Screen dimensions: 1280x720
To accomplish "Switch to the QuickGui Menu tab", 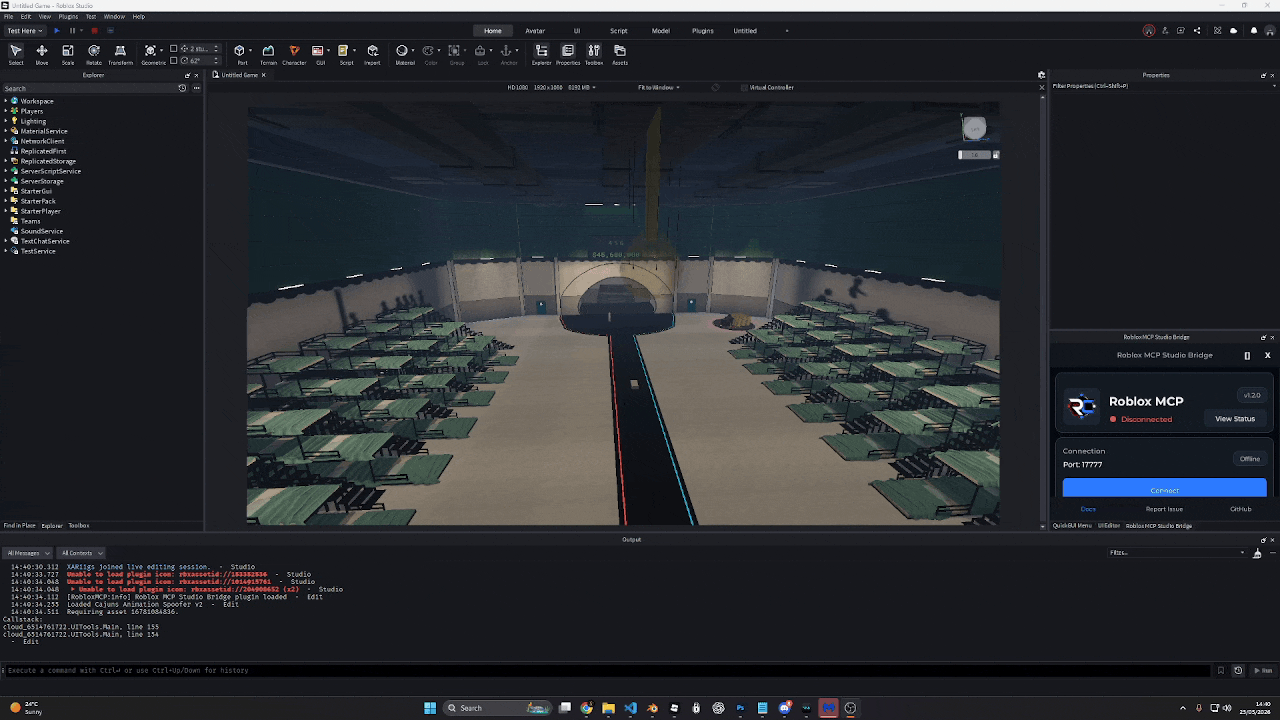I will pos(1072,525).
